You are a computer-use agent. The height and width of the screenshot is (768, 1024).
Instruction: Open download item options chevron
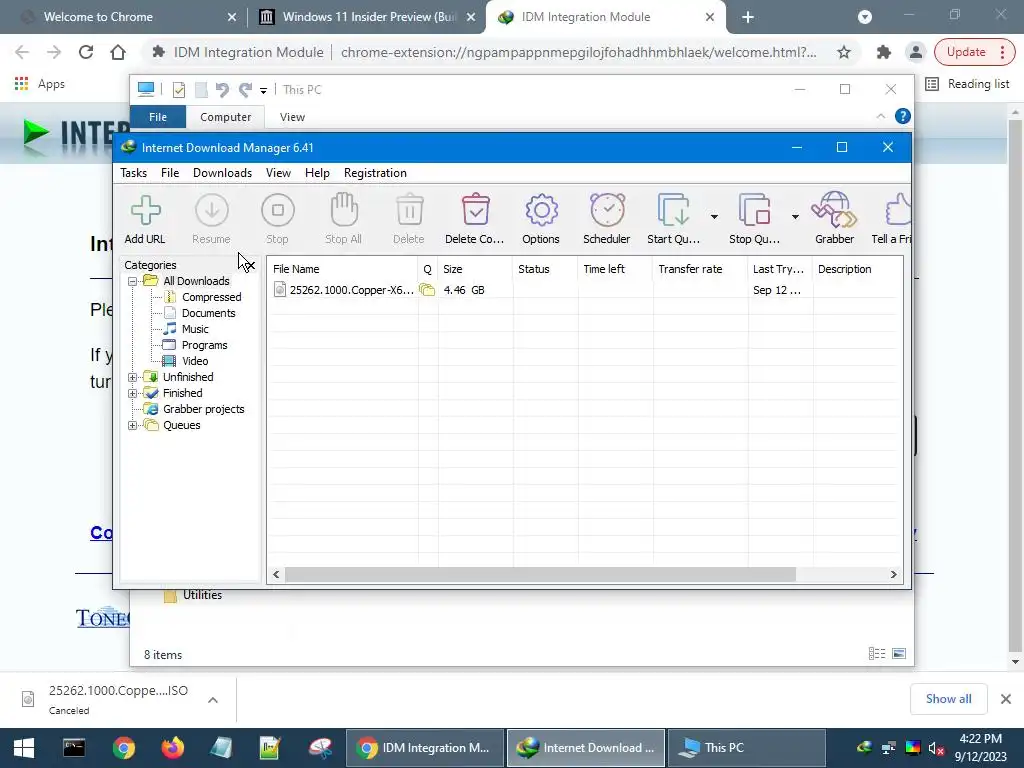pos(213,700)
